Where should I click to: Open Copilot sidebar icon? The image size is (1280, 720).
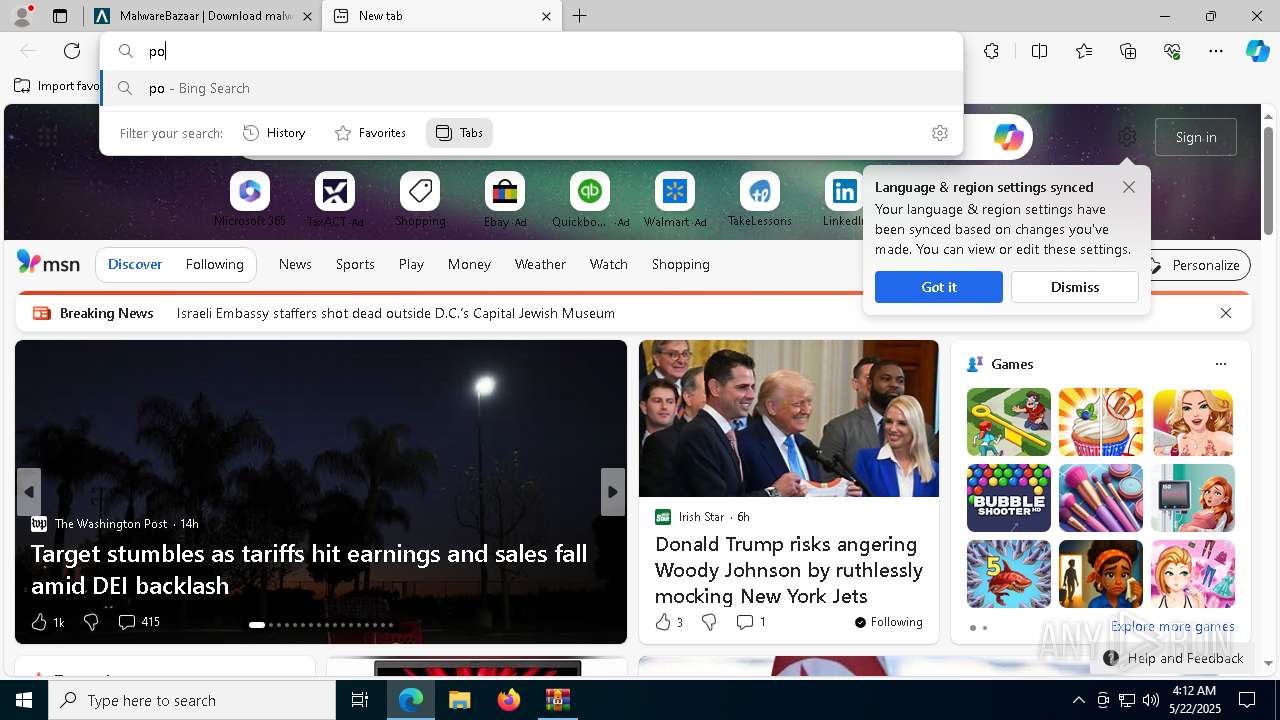[1257, 51]
